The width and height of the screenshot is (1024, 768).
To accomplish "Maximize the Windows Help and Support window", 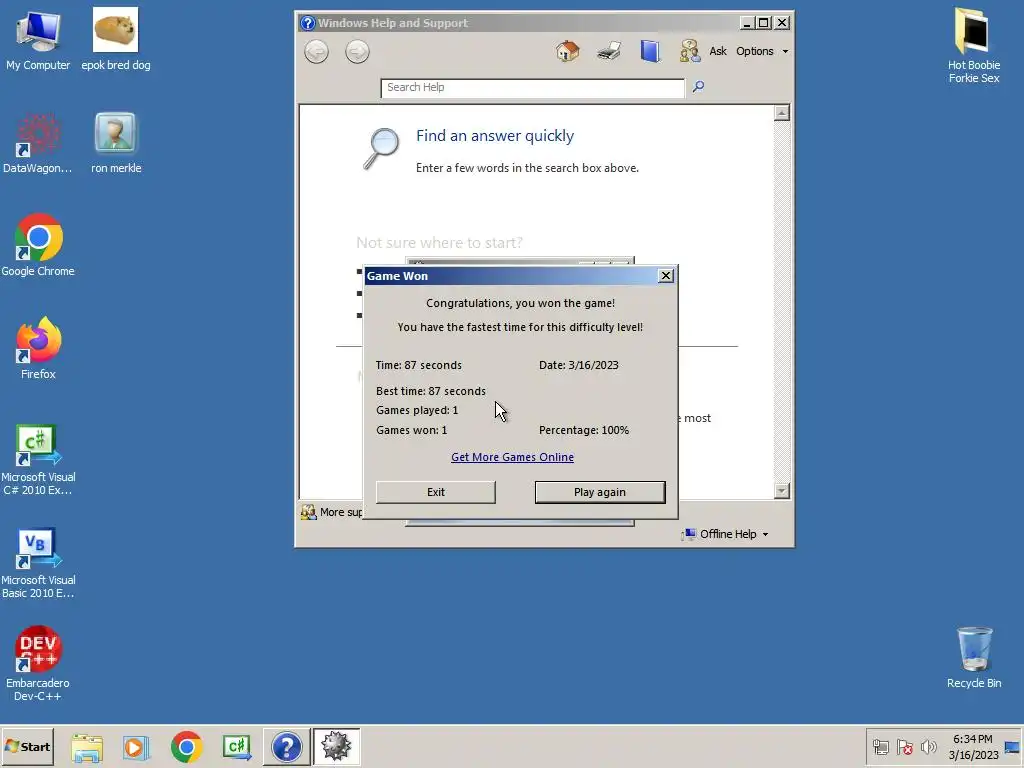I will 763,23.
